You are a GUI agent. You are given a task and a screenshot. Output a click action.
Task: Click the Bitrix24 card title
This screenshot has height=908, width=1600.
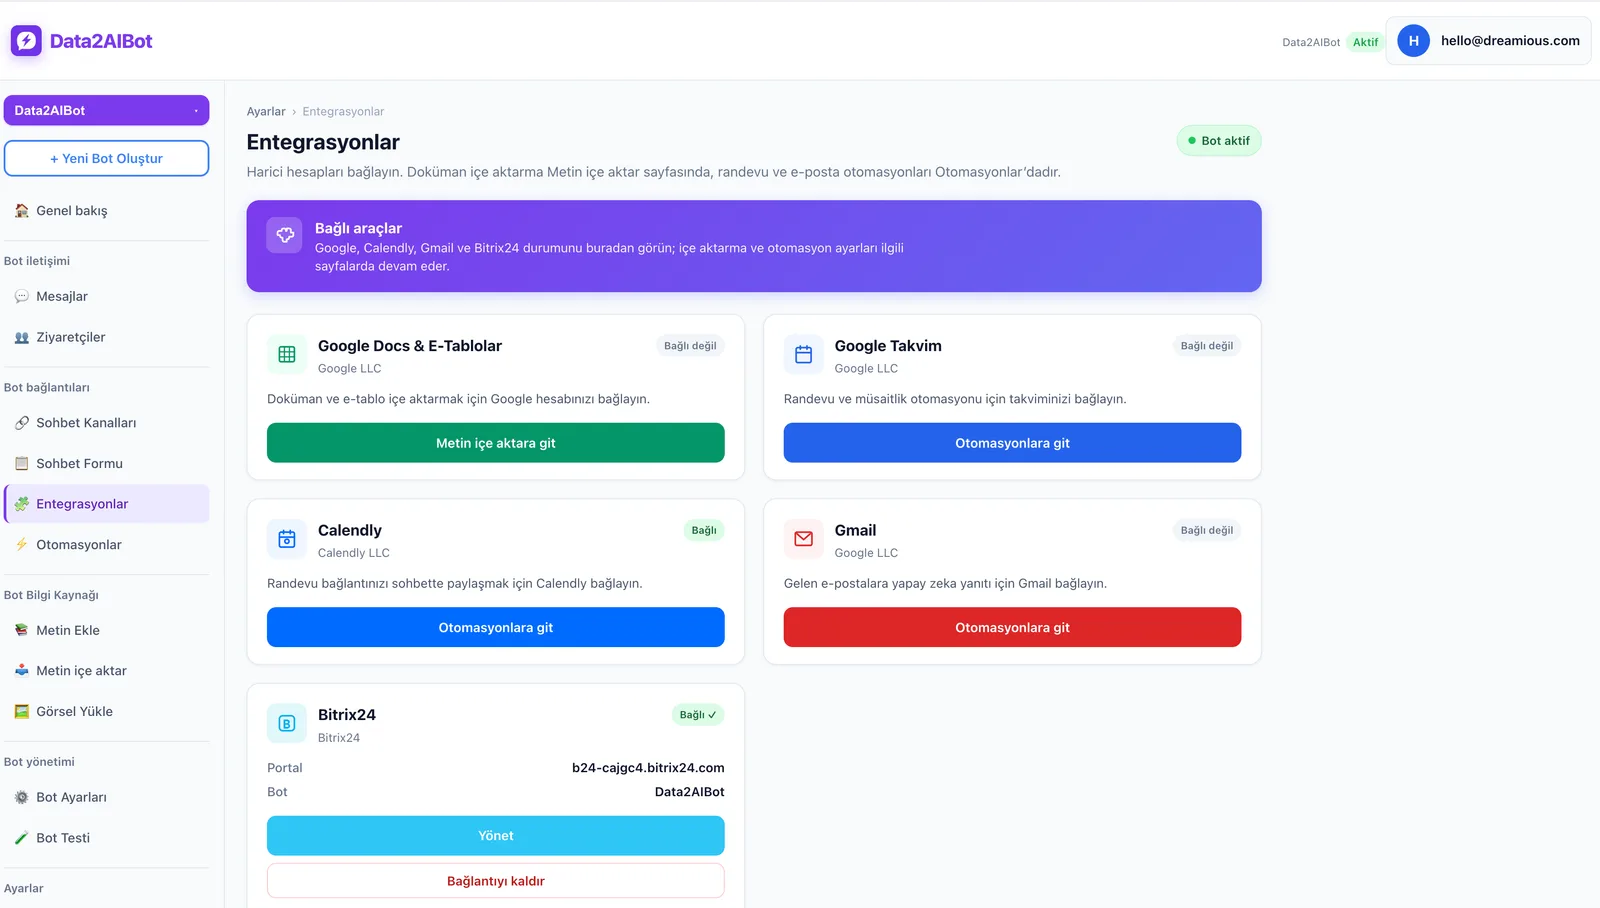(x=347, y=715)
